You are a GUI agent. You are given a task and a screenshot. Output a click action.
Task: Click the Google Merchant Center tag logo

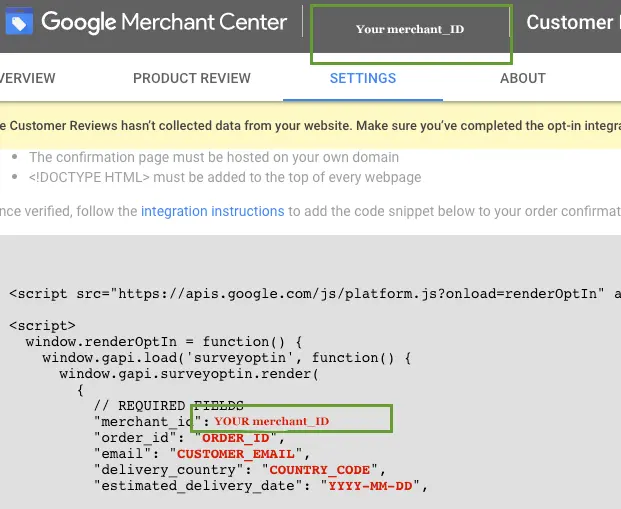(x=19, y=21)
